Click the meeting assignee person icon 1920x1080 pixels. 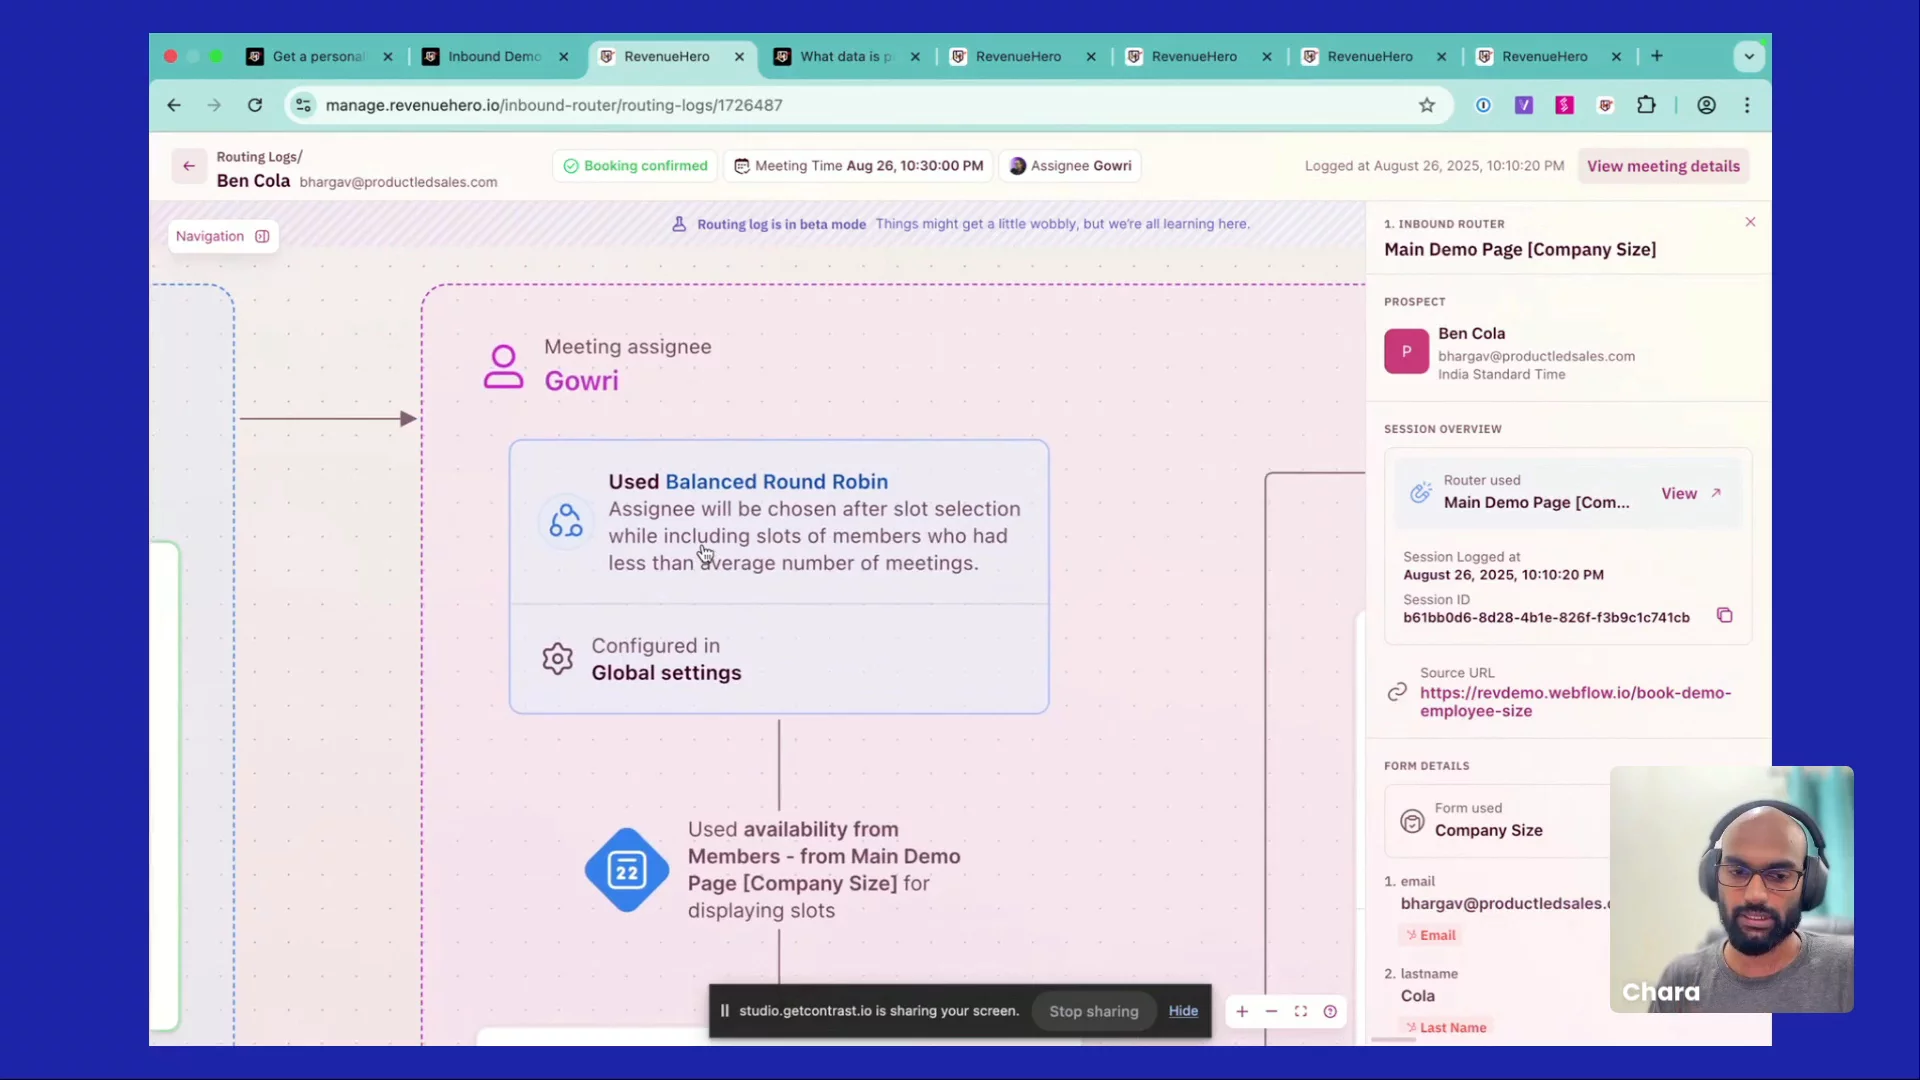[x=503, y=366]
